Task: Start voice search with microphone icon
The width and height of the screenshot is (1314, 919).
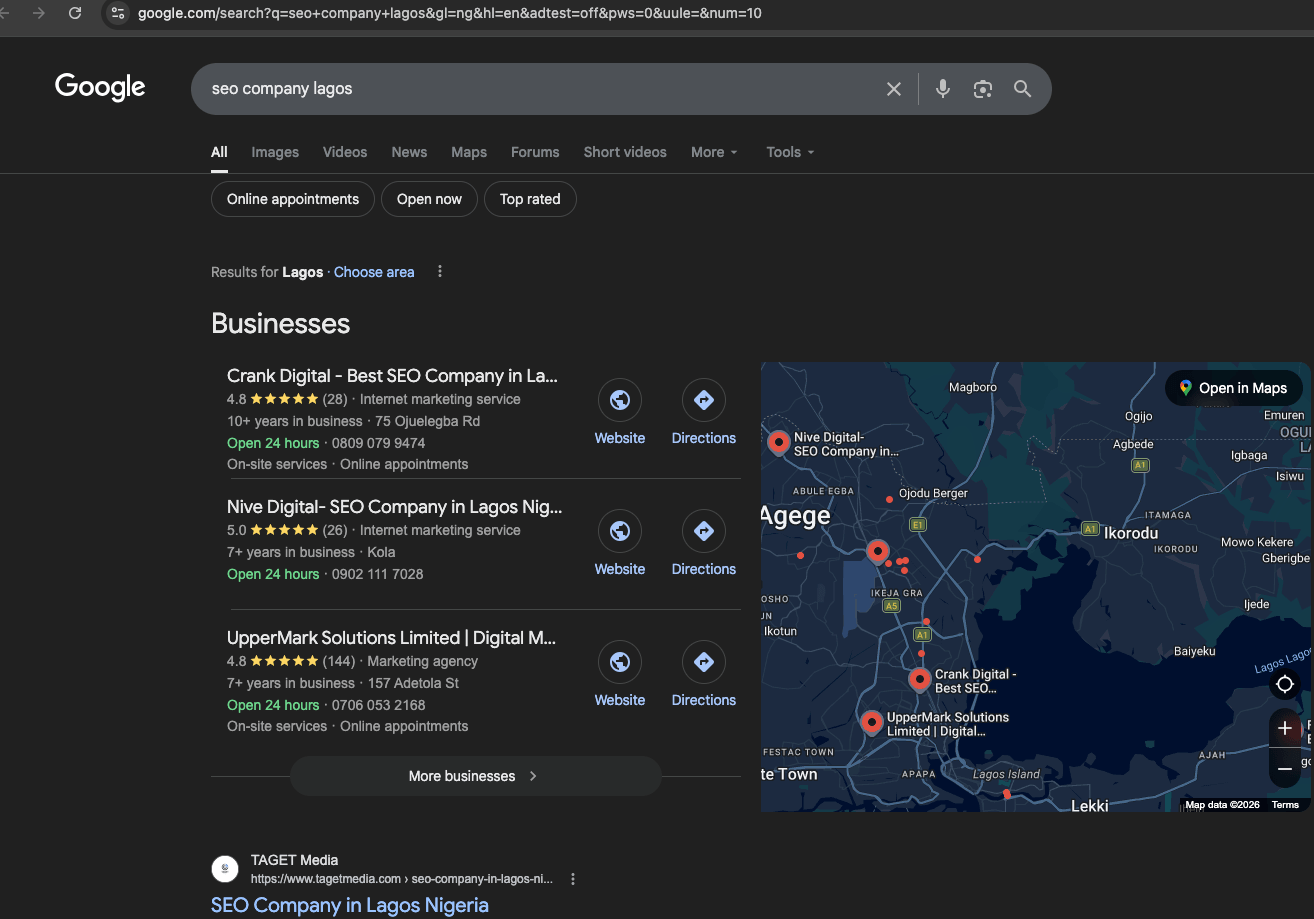Action: (942, 89)
